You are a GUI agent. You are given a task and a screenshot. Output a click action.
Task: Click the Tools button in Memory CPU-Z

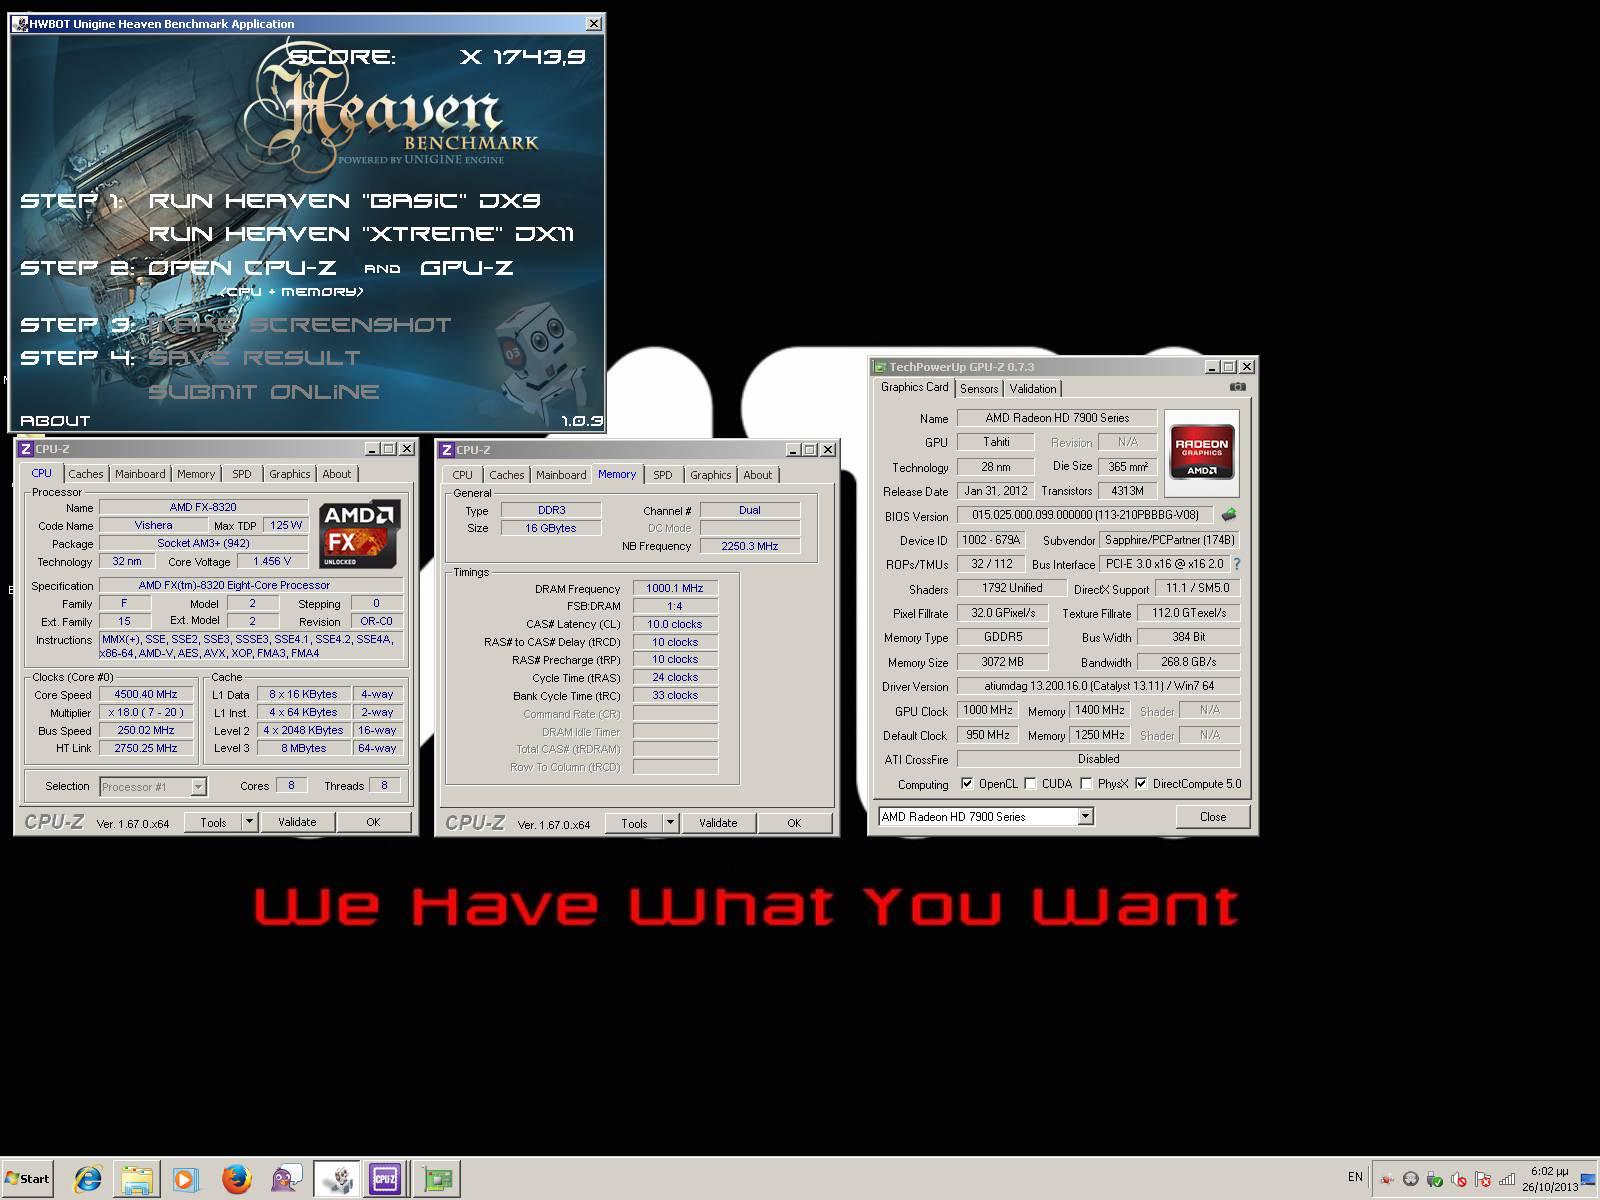(635, 823)
